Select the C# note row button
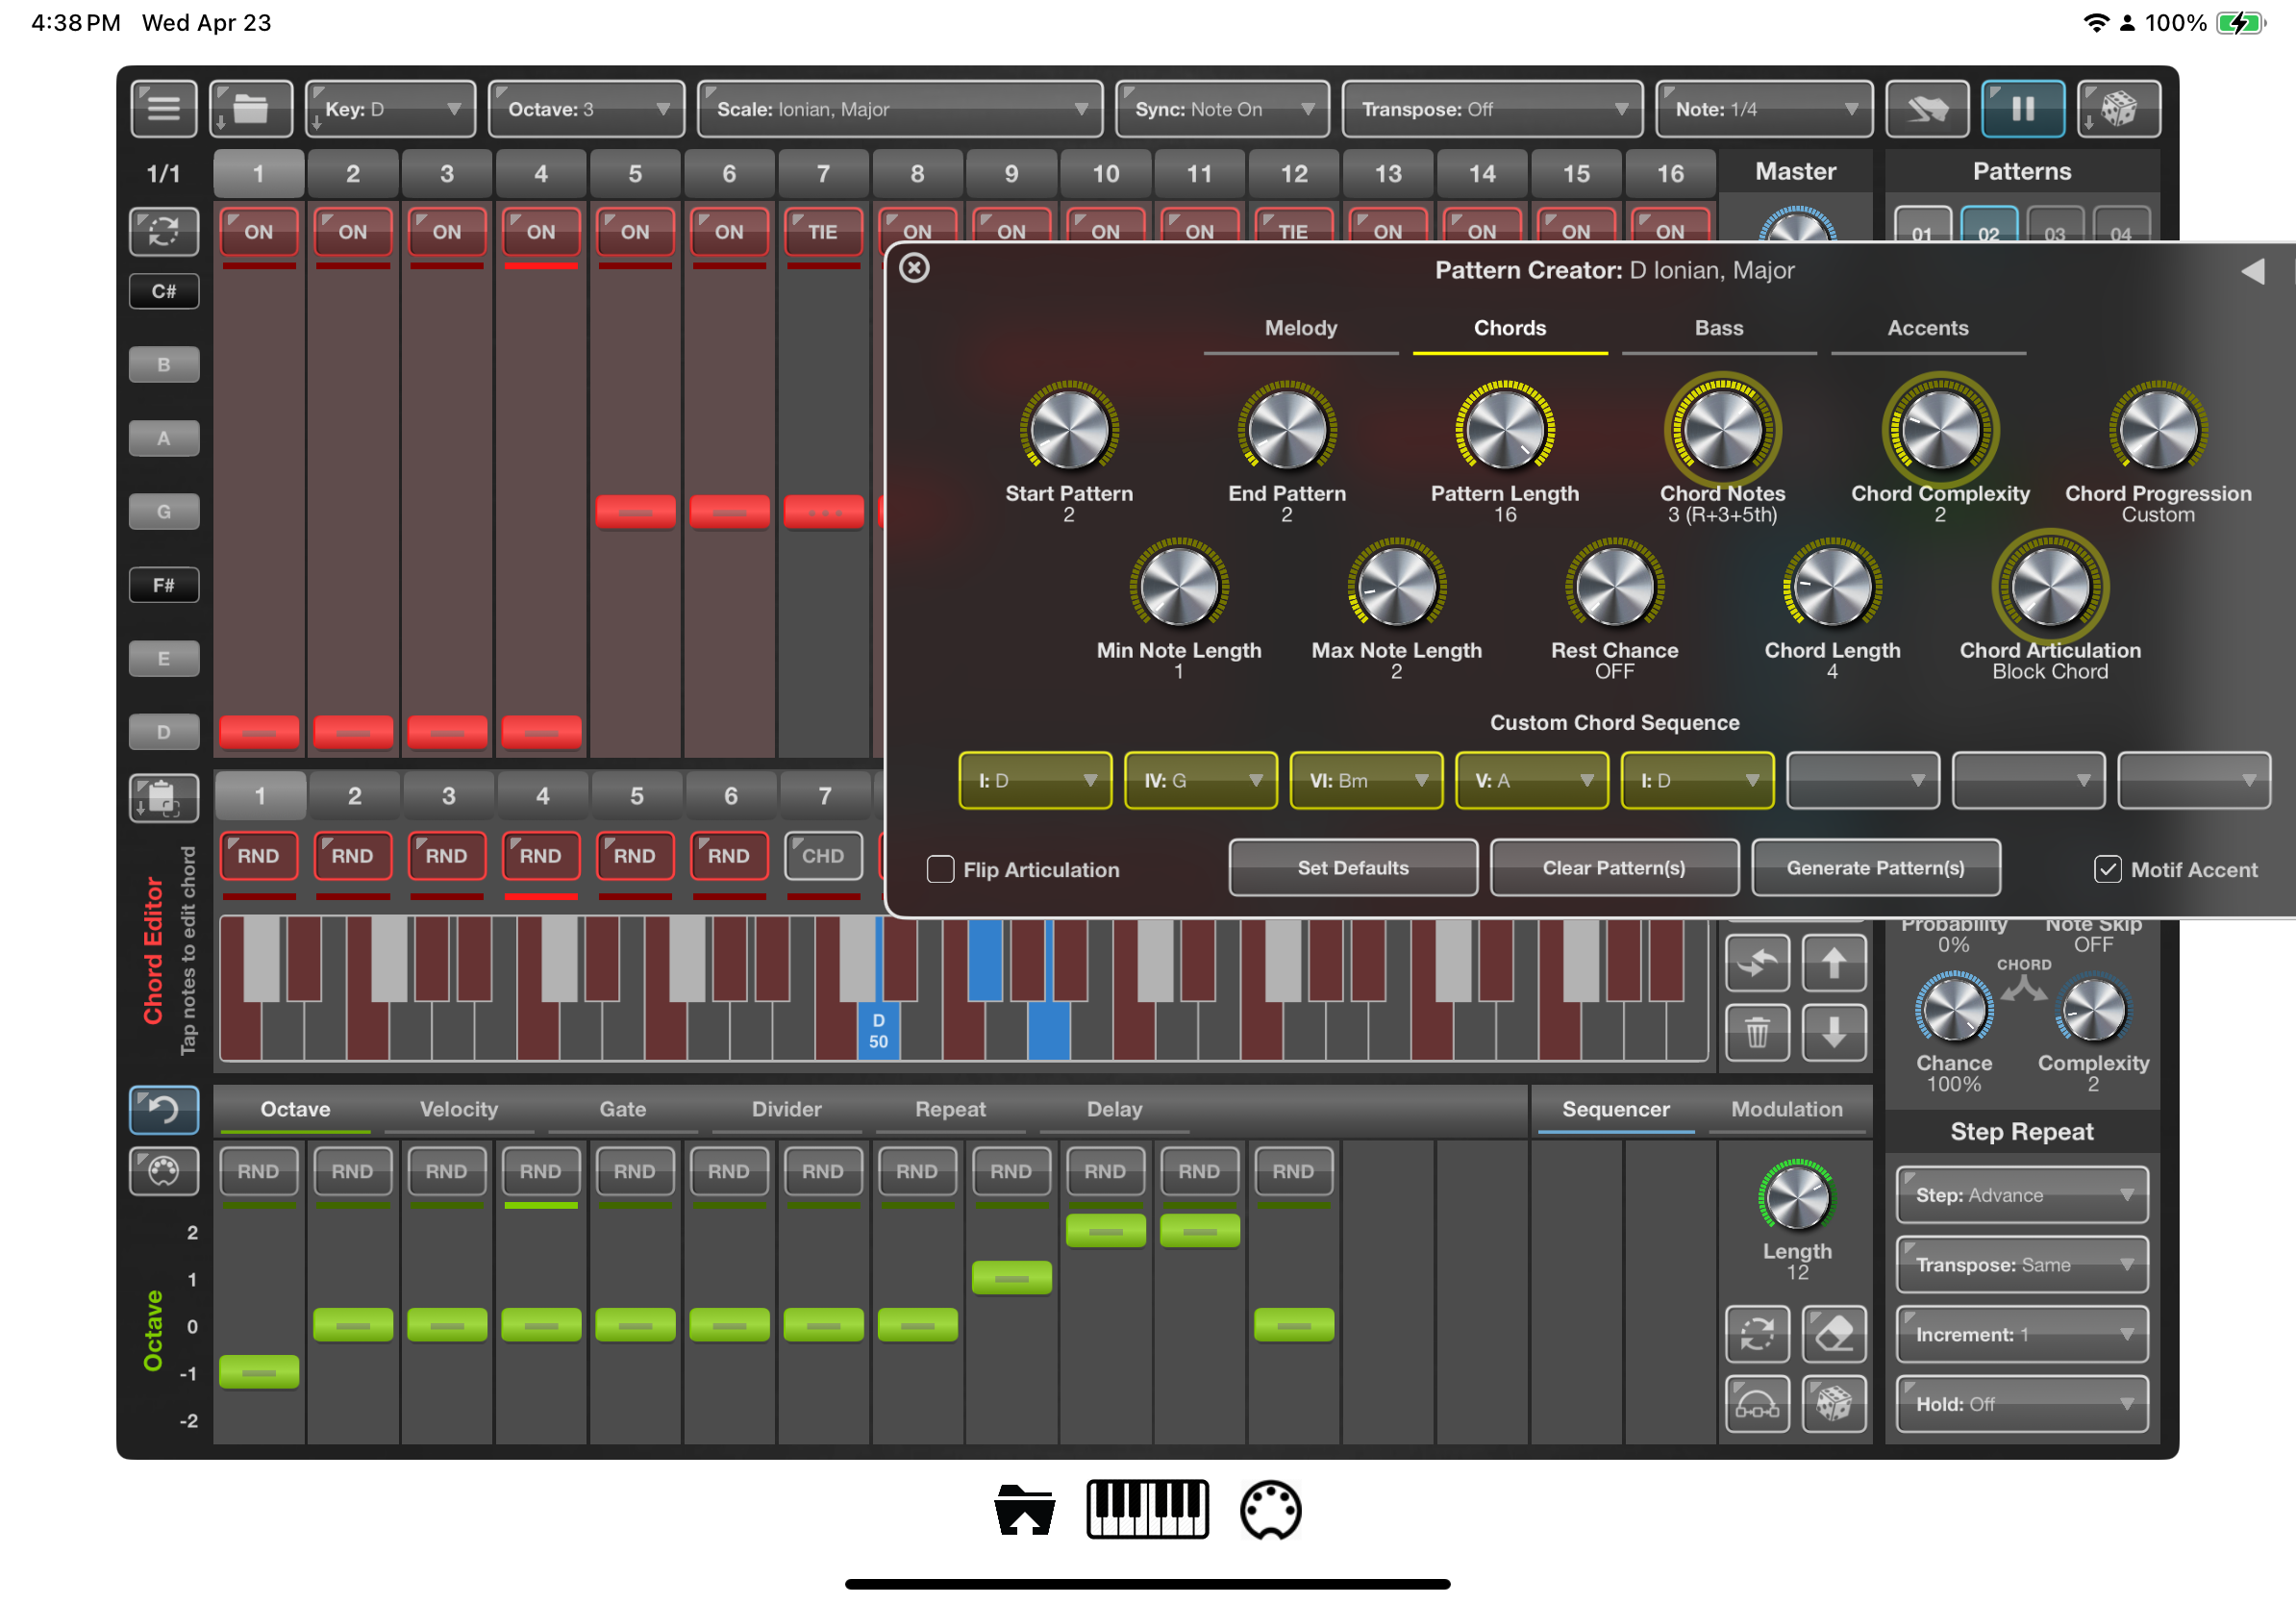This screenshot has width=2296, height=1604. (164, 292)
